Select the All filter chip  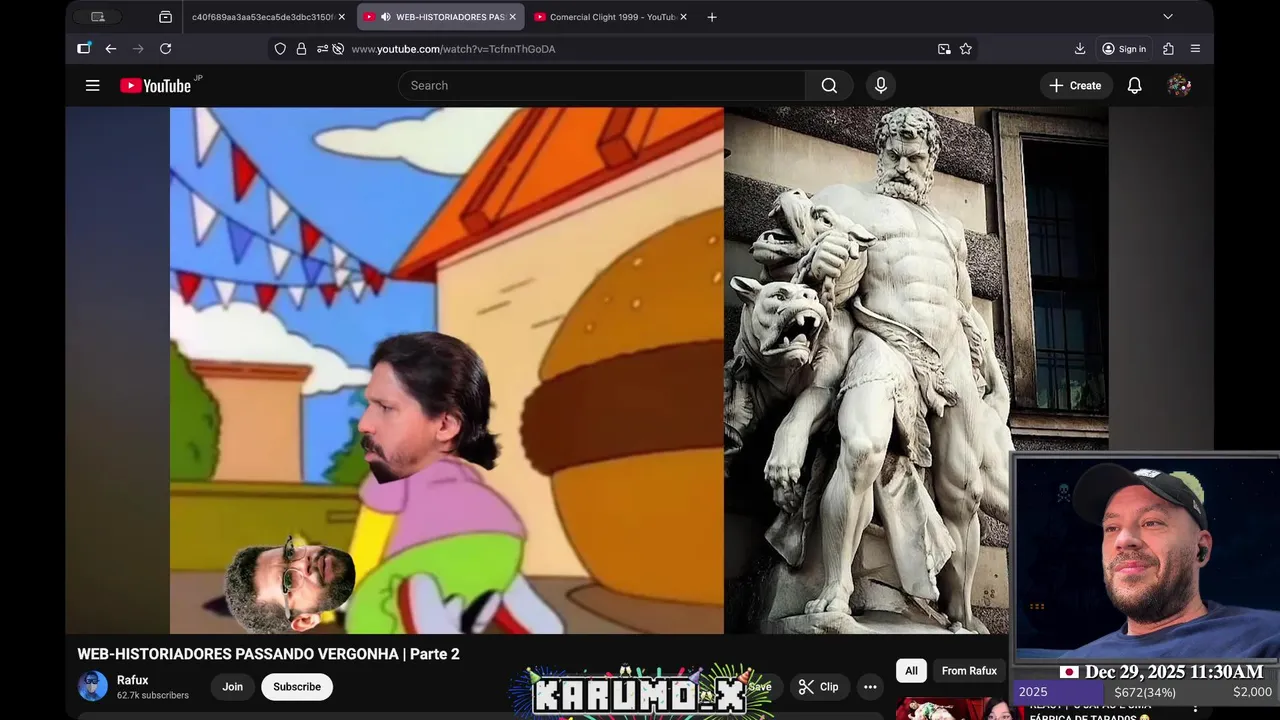pos(911,671)
